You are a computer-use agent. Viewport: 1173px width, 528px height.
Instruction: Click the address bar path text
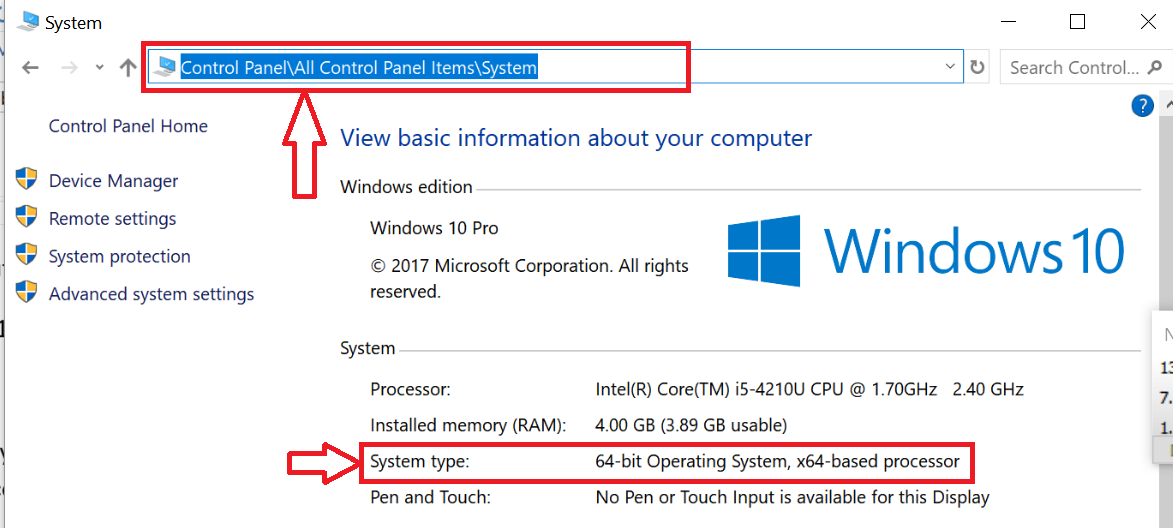click(x=359, y=68)
